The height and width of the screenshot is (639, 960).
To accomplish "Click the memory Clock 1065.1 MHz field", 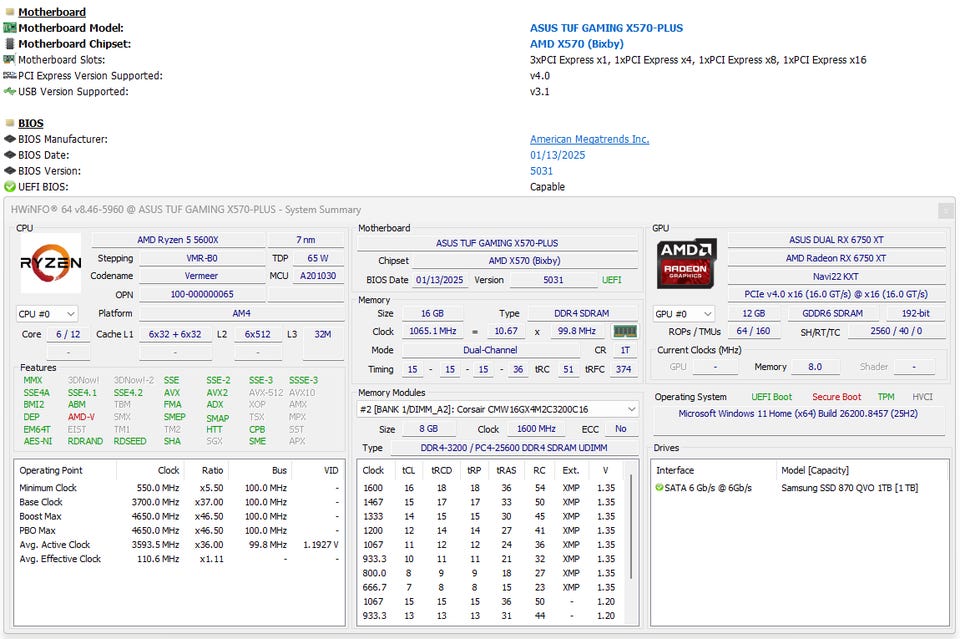I will (x=432, y=331).
